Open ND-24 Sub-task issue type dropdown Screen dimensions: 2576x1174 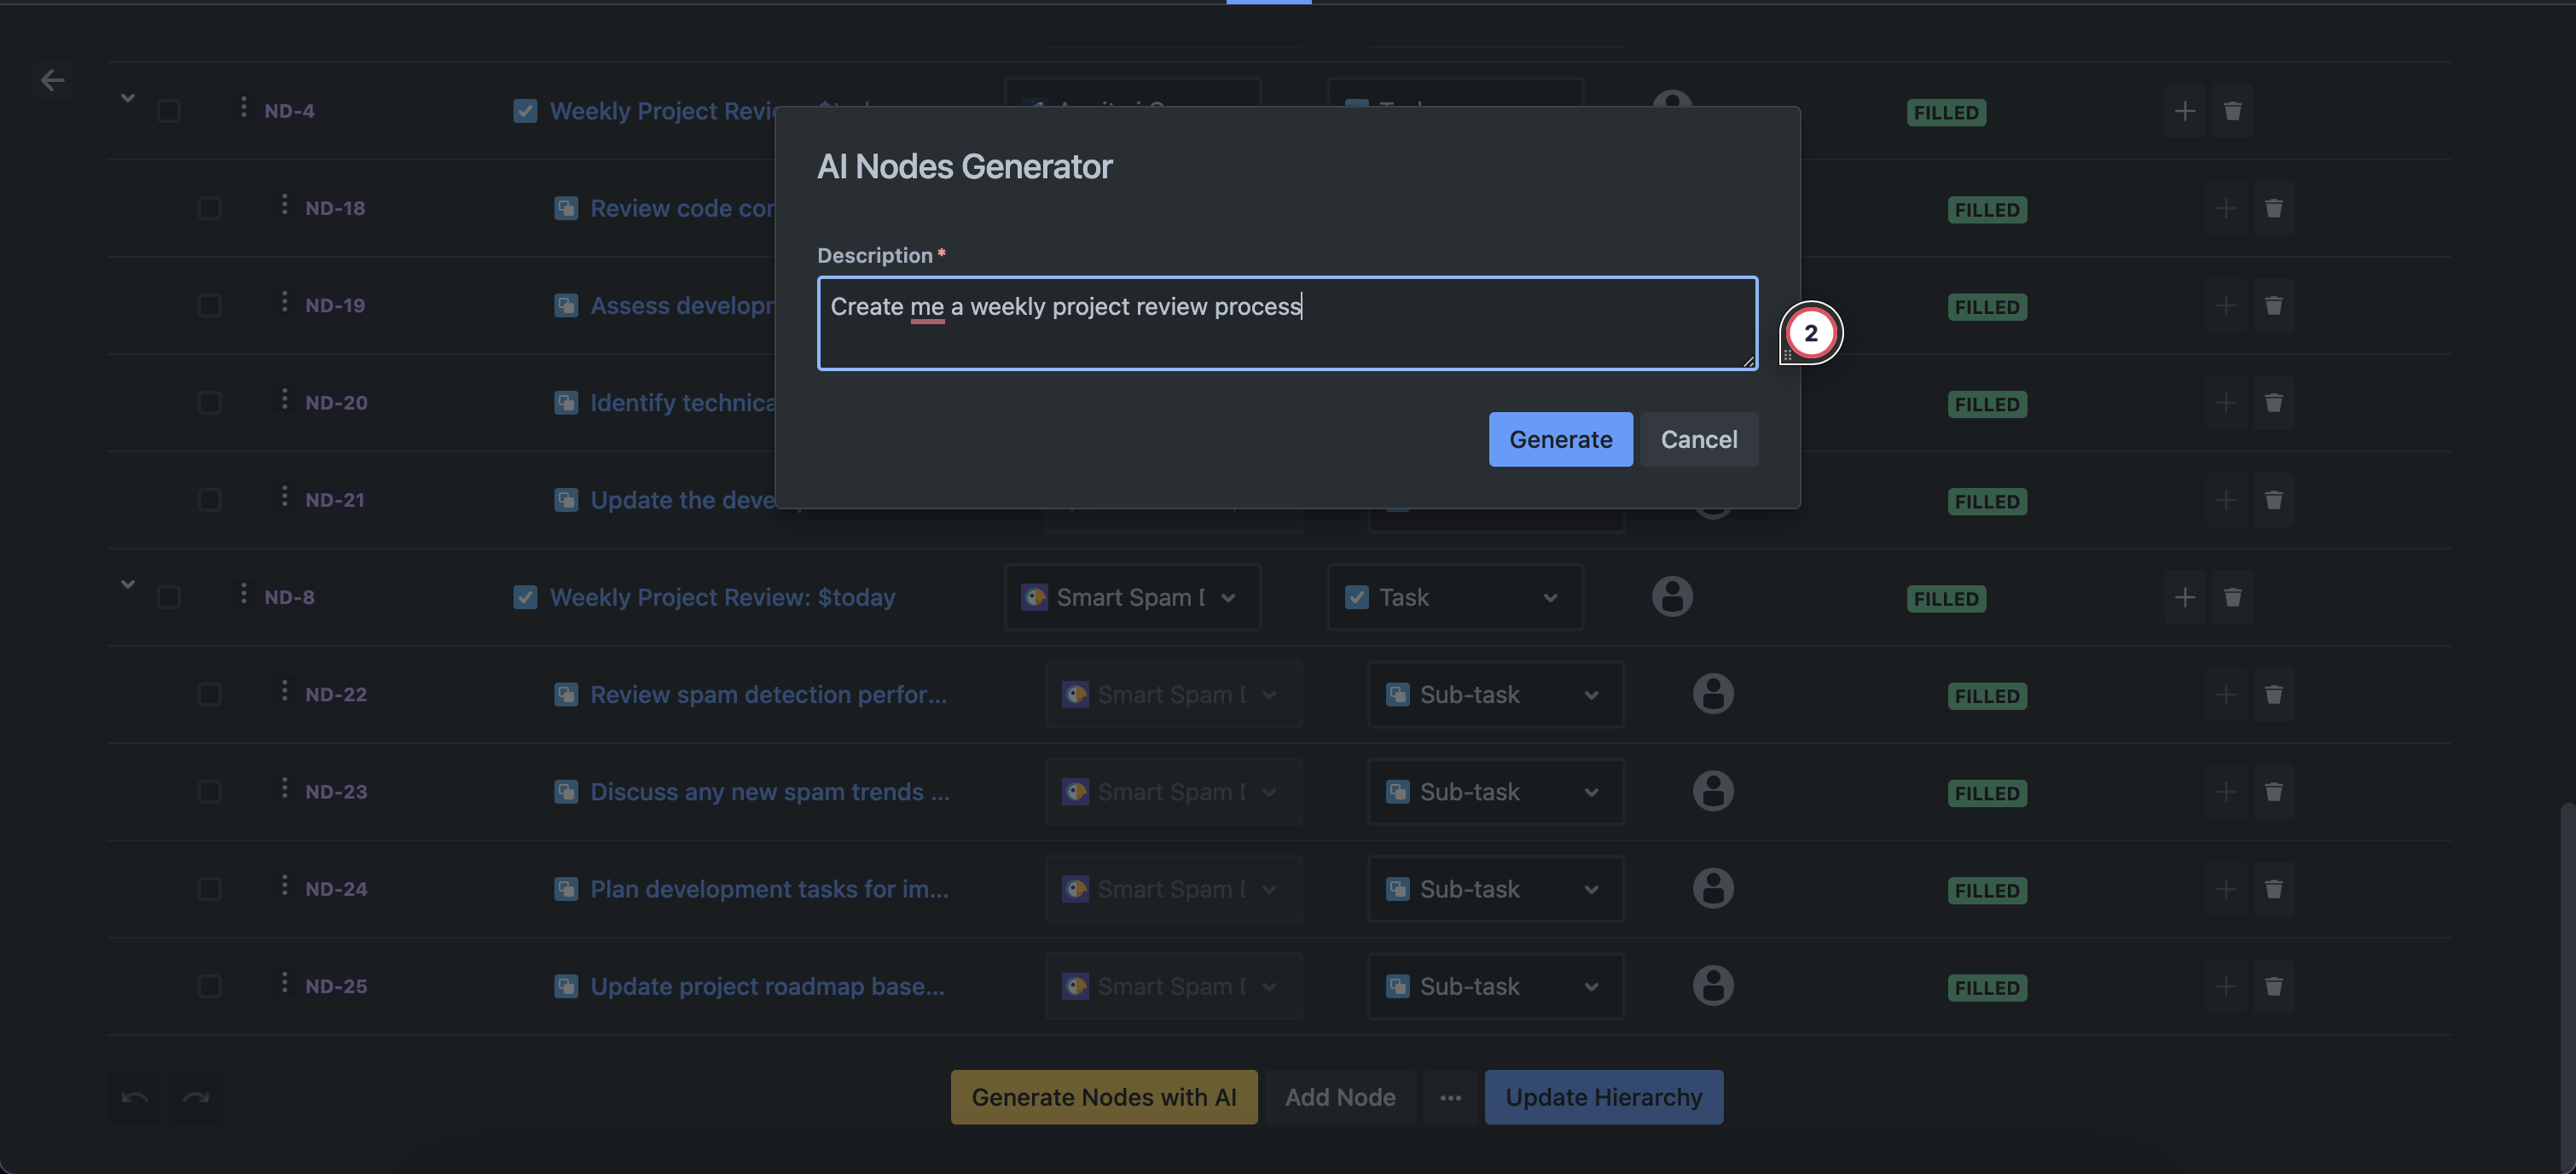tap(1495, 889)
